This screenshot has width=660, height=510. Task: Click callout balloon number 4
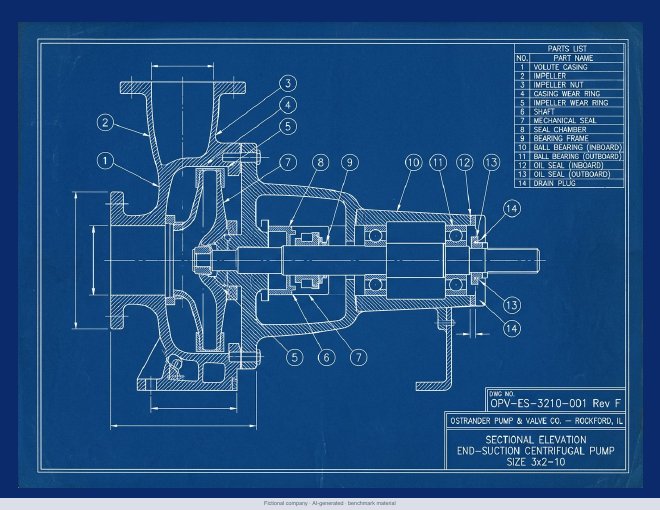pos(288,105)
